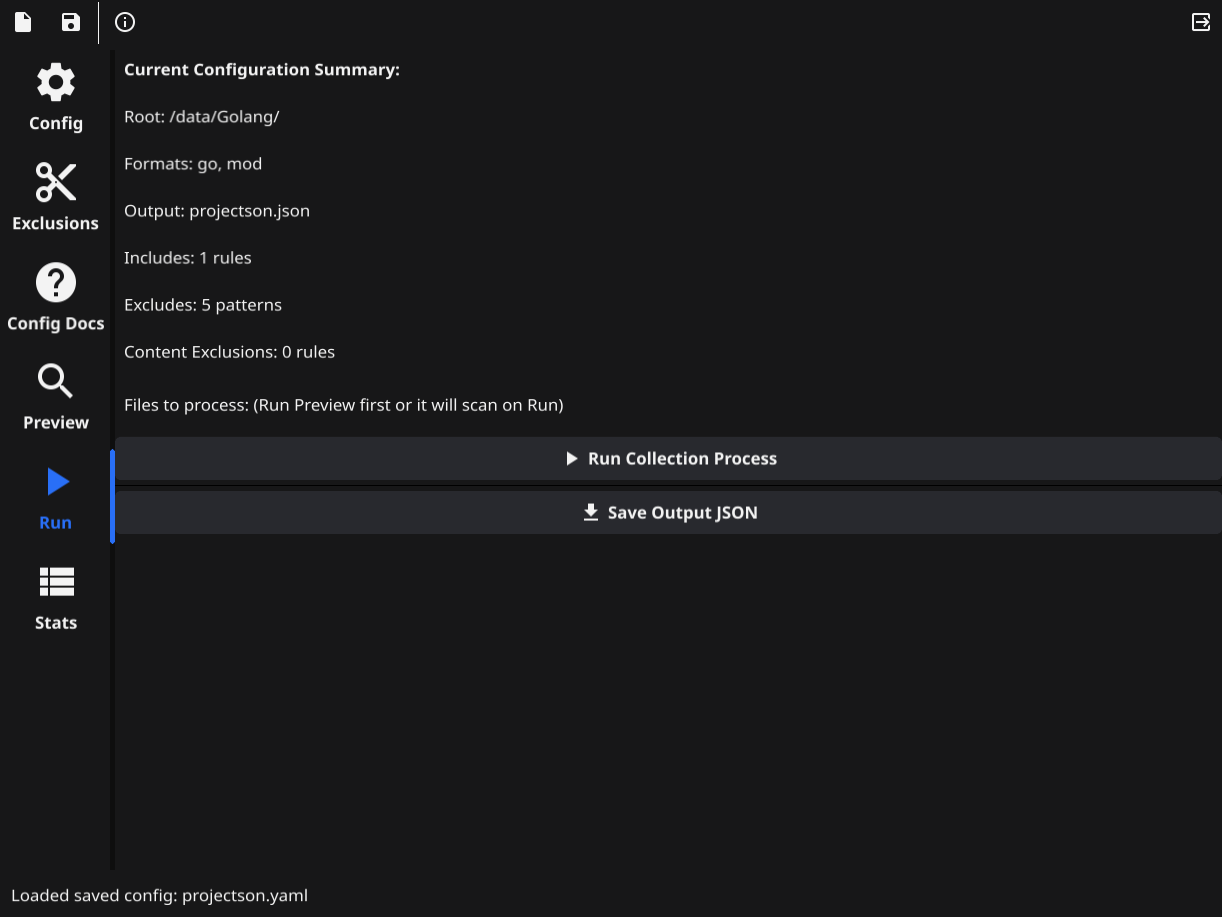Switch to the Stats tab
The image size is (1222, 917).
[56, 597]
